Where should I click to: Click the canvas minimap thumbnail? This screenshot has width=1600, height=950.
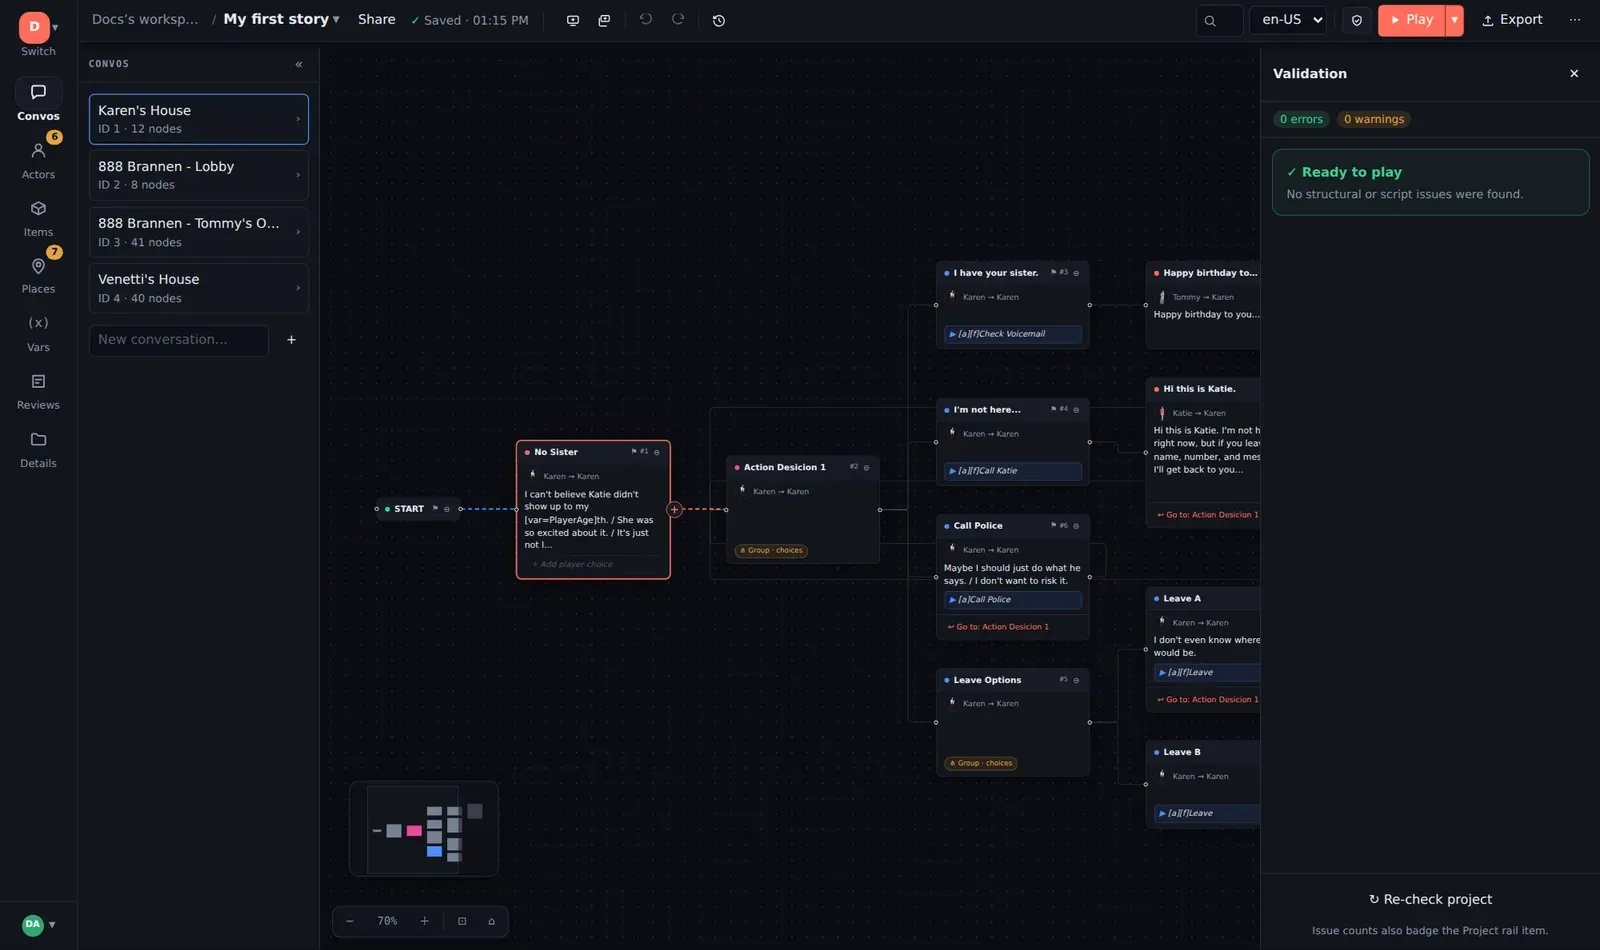click(x=424, y=829)
